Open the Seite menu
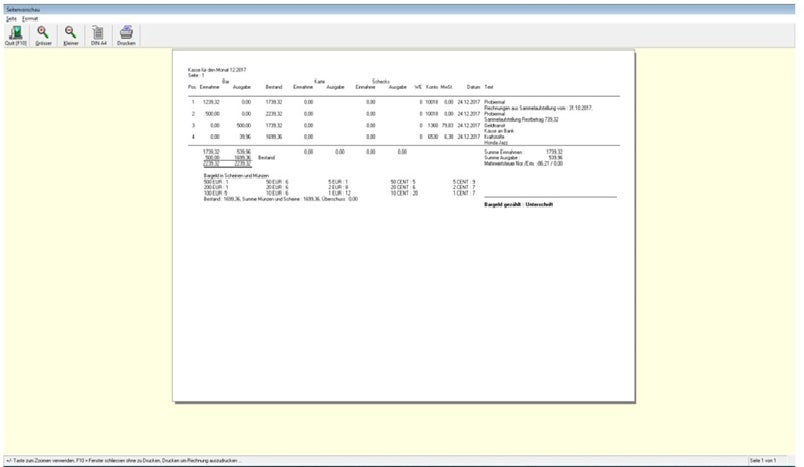The image size is (804, 467). [x=11, y=18]
